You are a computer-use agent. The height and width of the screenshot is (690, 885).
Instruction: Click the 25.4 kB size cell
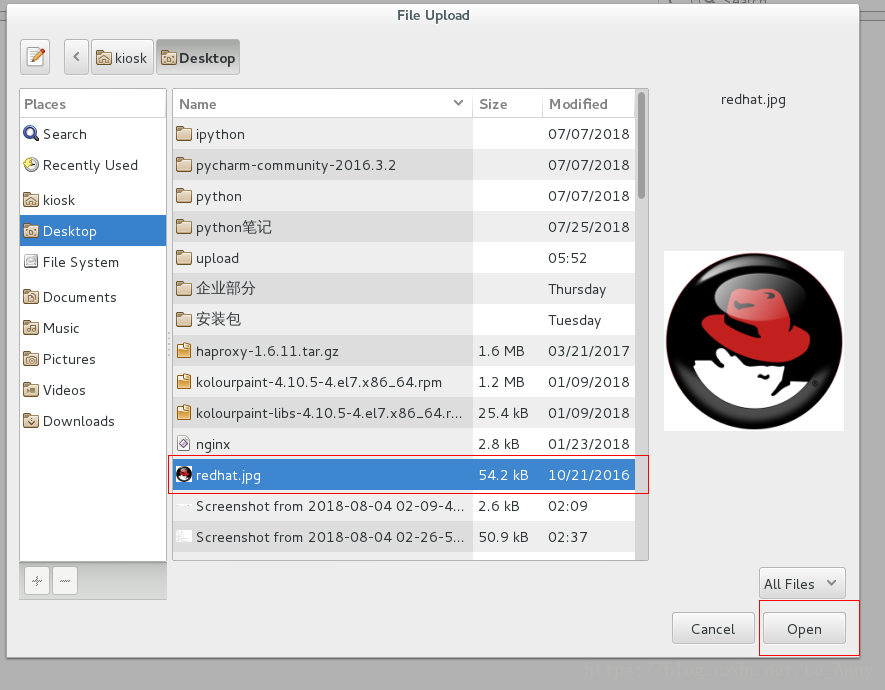(x=503, y=414)
